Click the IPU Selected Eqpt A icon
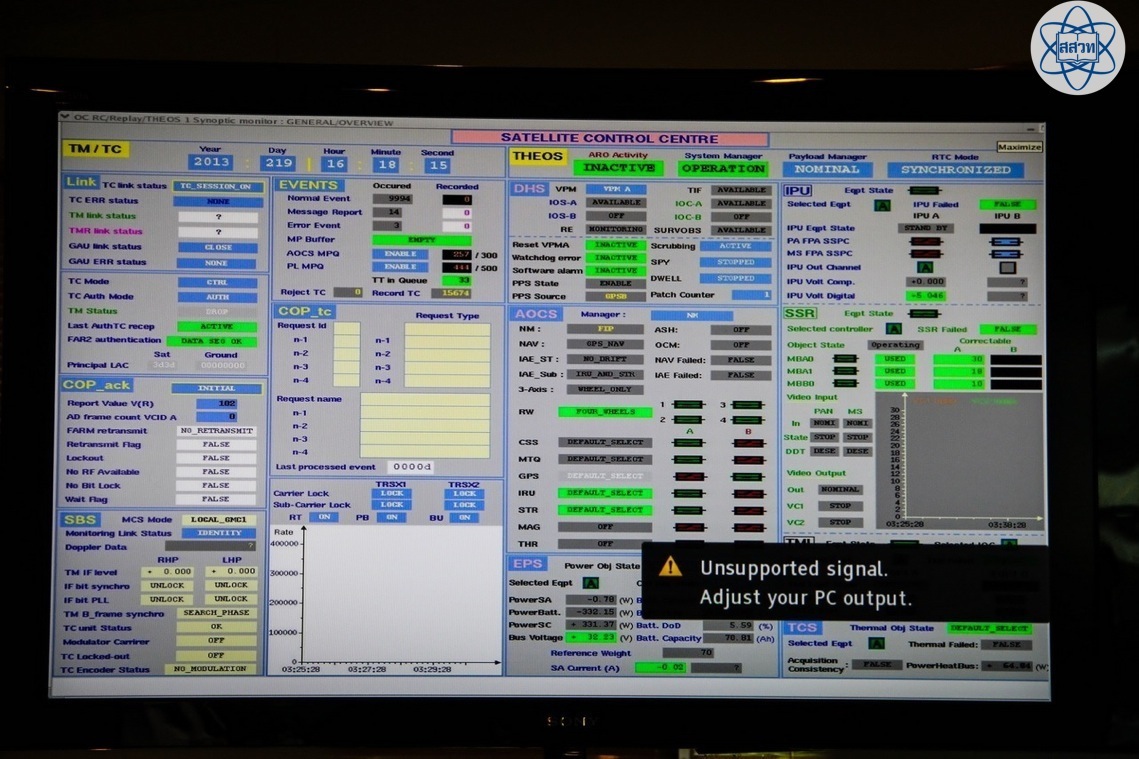1139x759 pixels. pyautogui.click(x=882, y=205)
